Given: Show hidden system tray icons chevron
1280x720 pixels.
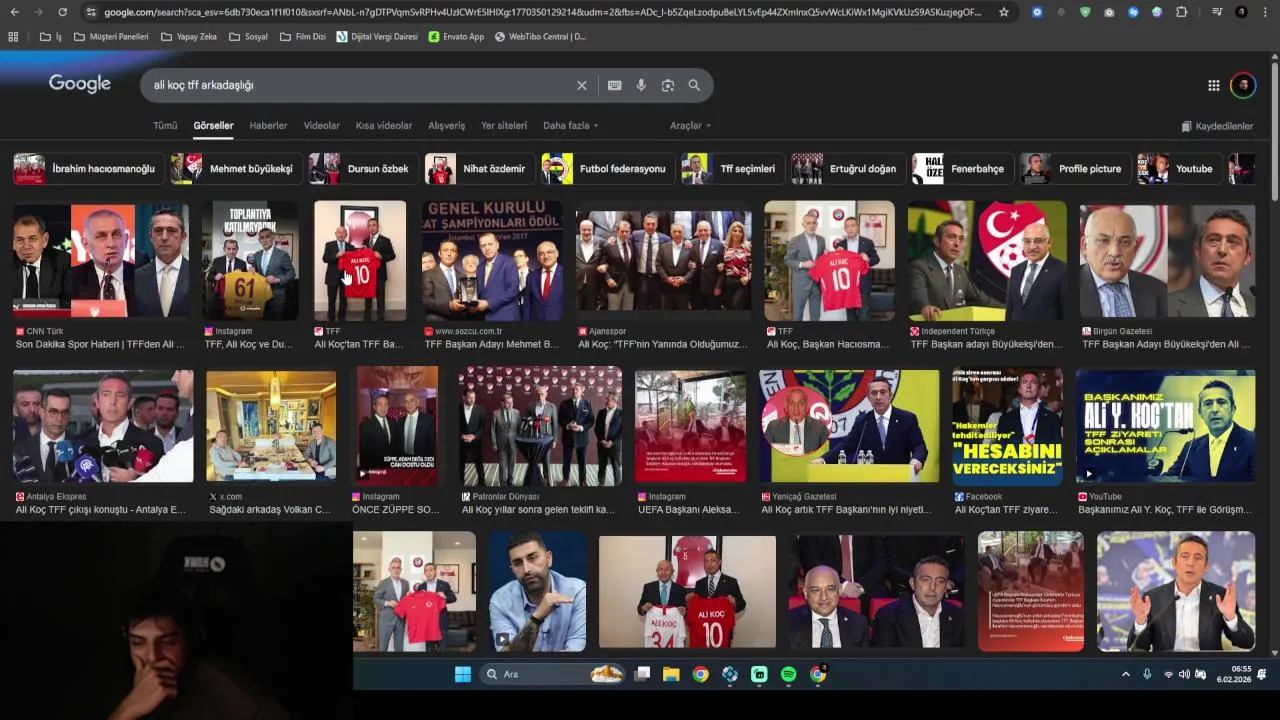Looking at the screenshot, I should (1125, 675).
